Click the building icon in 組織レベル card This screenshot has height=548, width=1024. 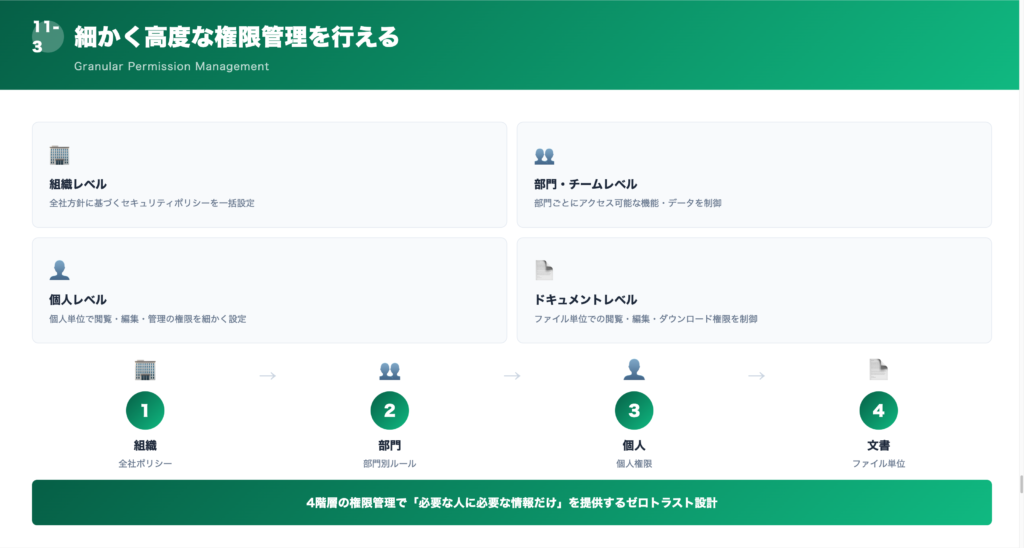click(59, 155)
